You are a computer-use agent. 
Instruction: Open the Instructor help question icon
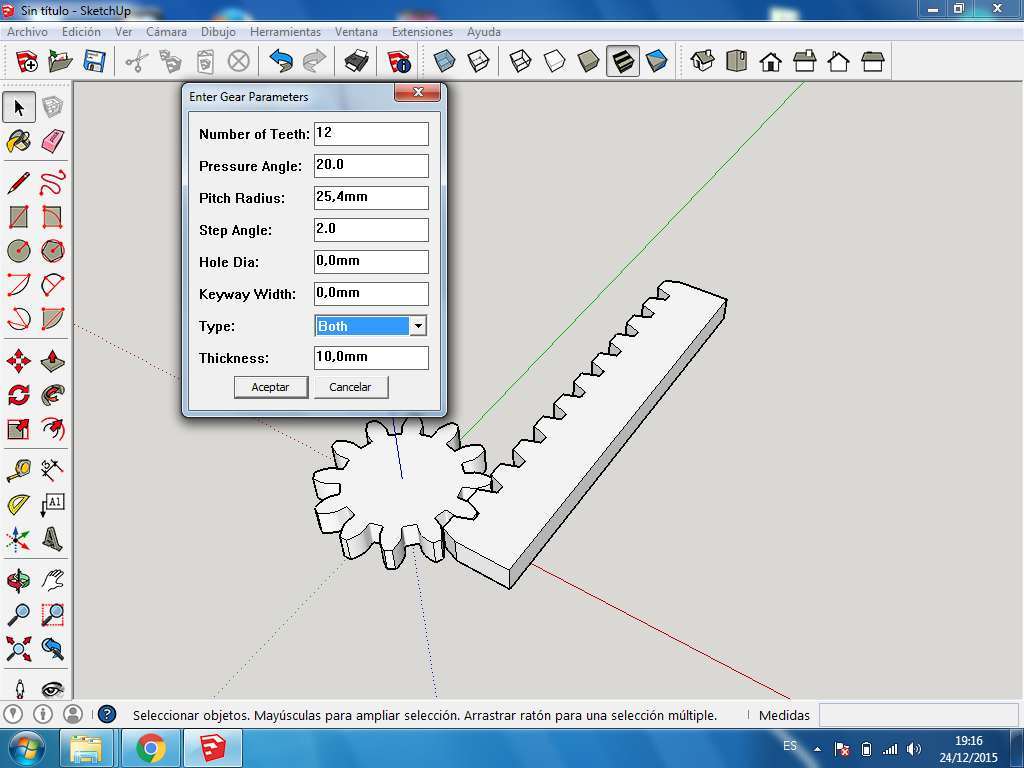[x=106, y=714]
